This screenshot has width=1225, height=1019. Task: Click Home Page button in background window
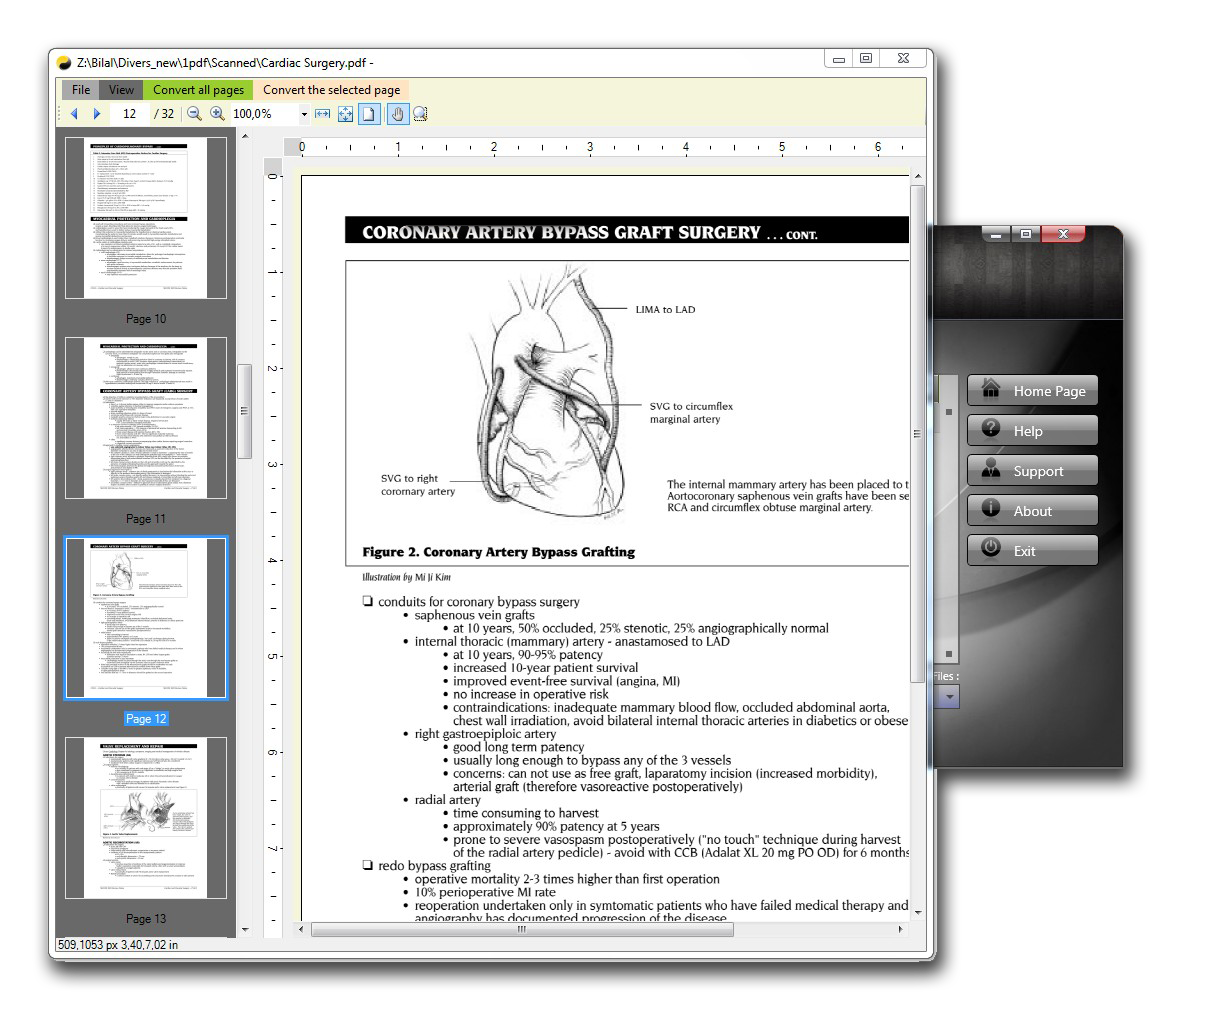coord(1032,391)
